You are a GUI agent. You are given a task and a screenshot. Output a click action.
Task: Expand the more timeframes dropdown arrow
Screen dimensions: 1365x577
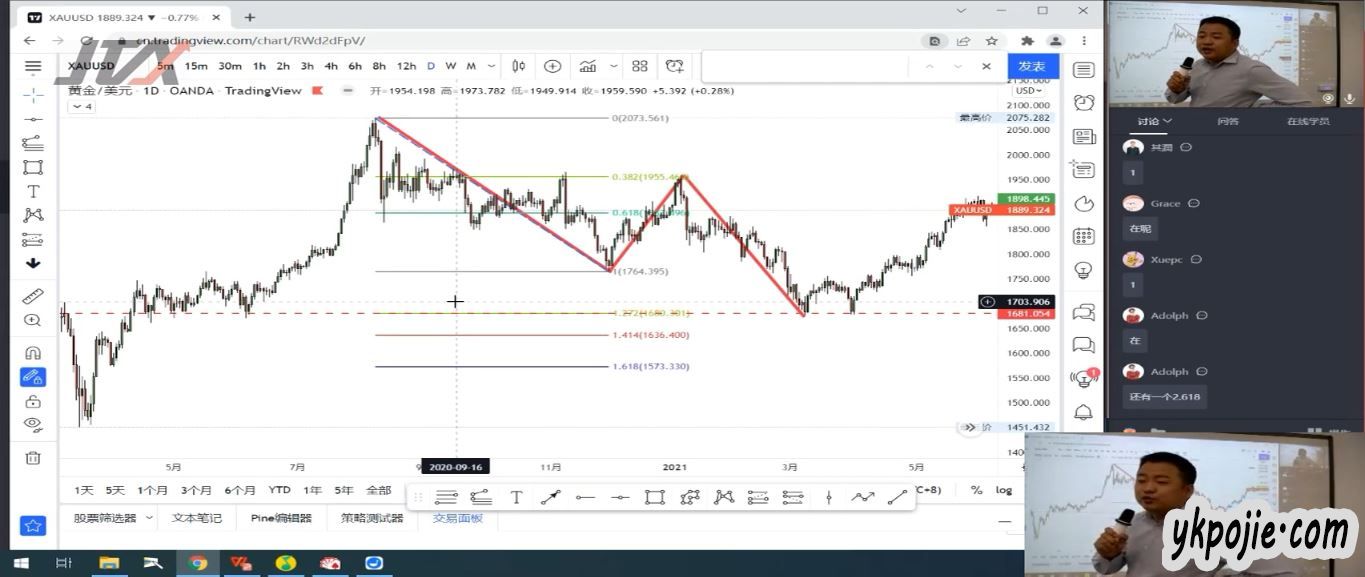point(491,66)
